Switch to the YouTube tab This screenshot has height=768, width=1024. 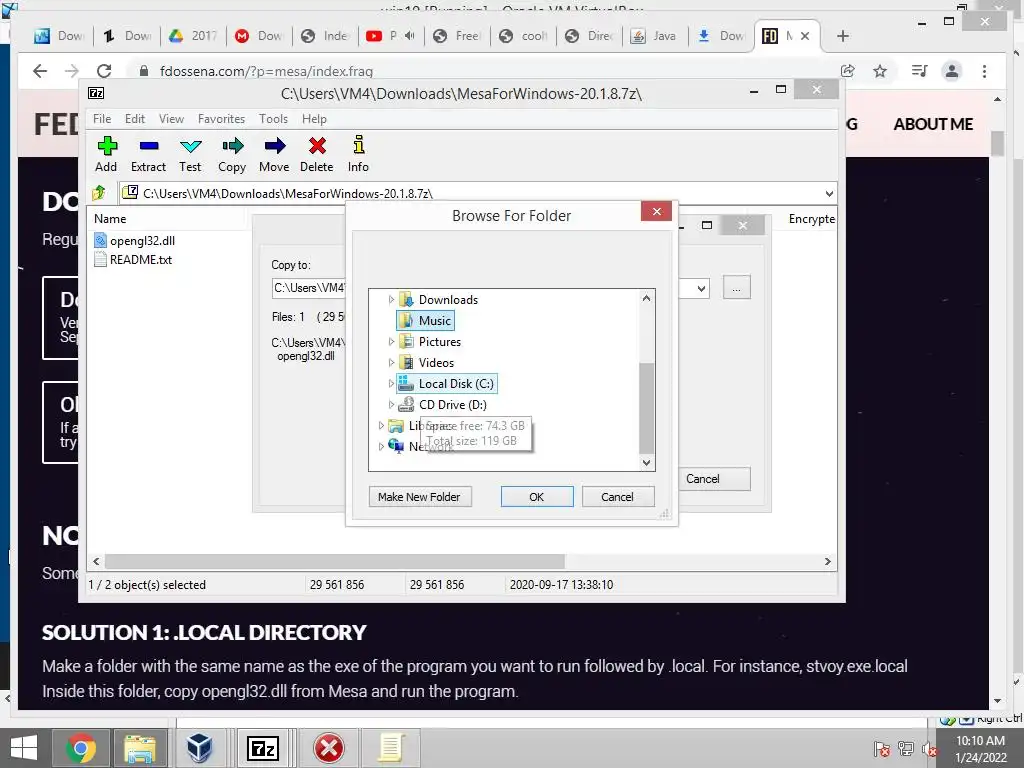click(391, 36)
